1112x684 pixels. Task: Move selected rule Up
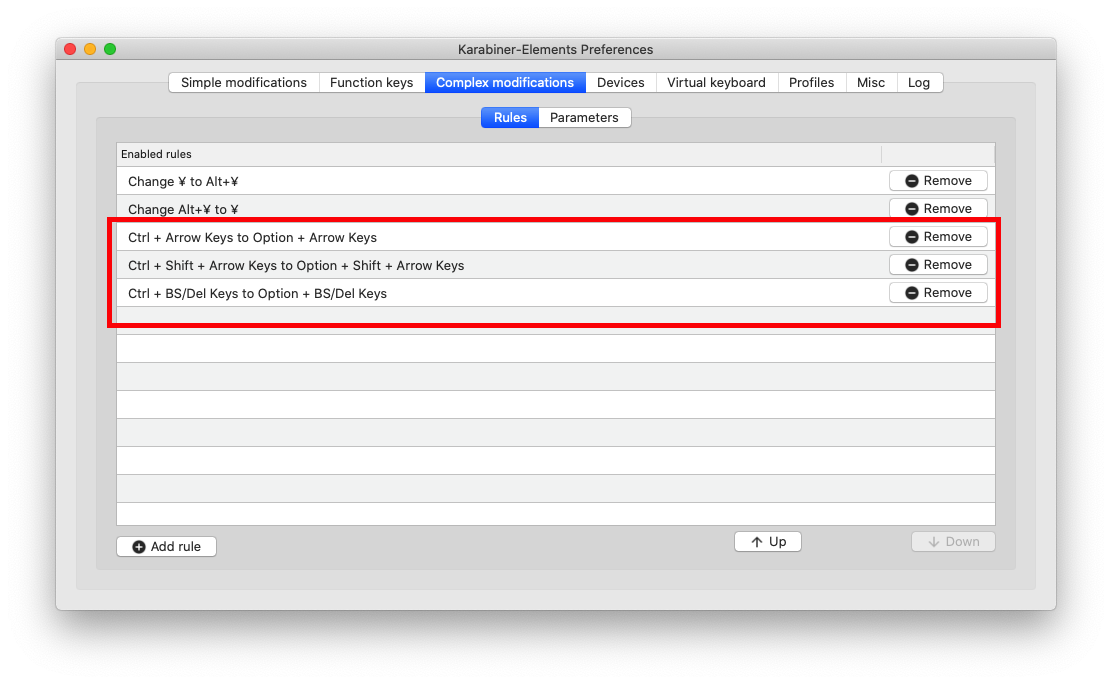768,541
